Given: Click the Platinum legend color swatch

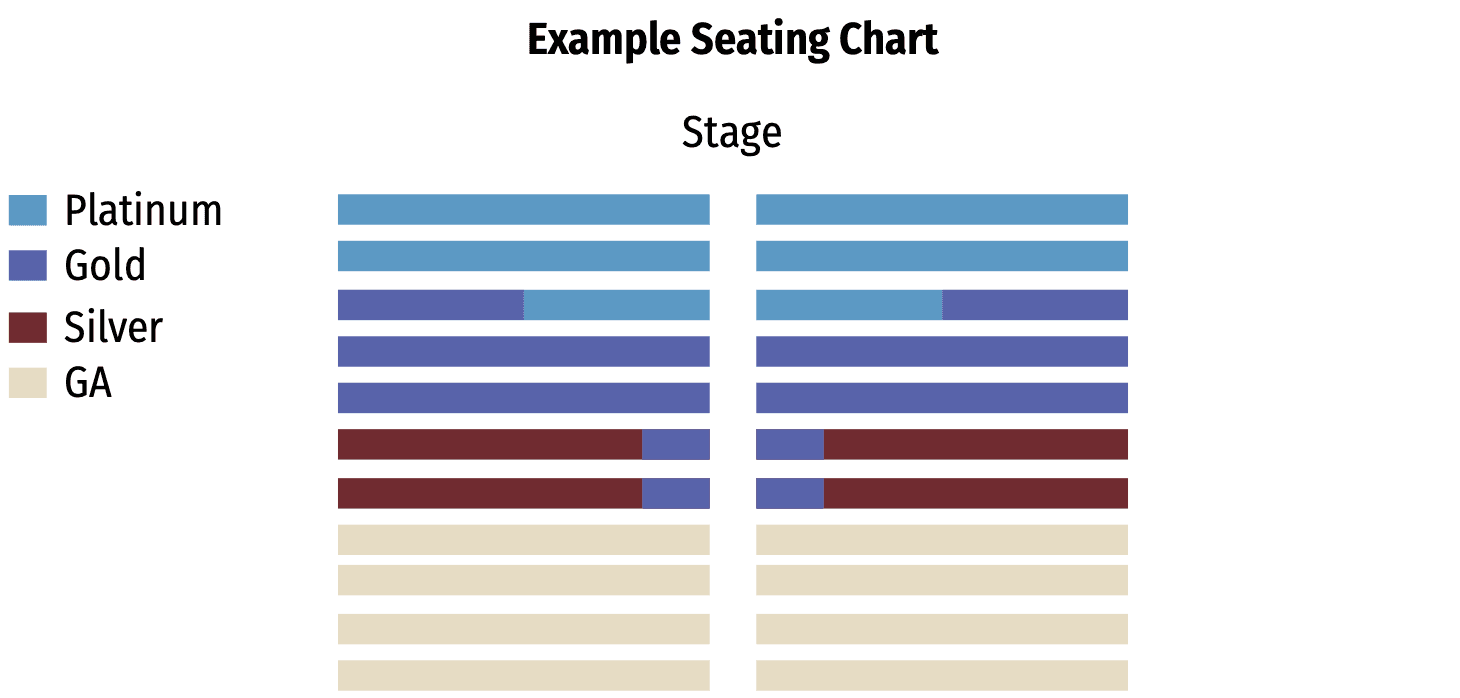Looking at the screenshot, I should coord(28,211).
